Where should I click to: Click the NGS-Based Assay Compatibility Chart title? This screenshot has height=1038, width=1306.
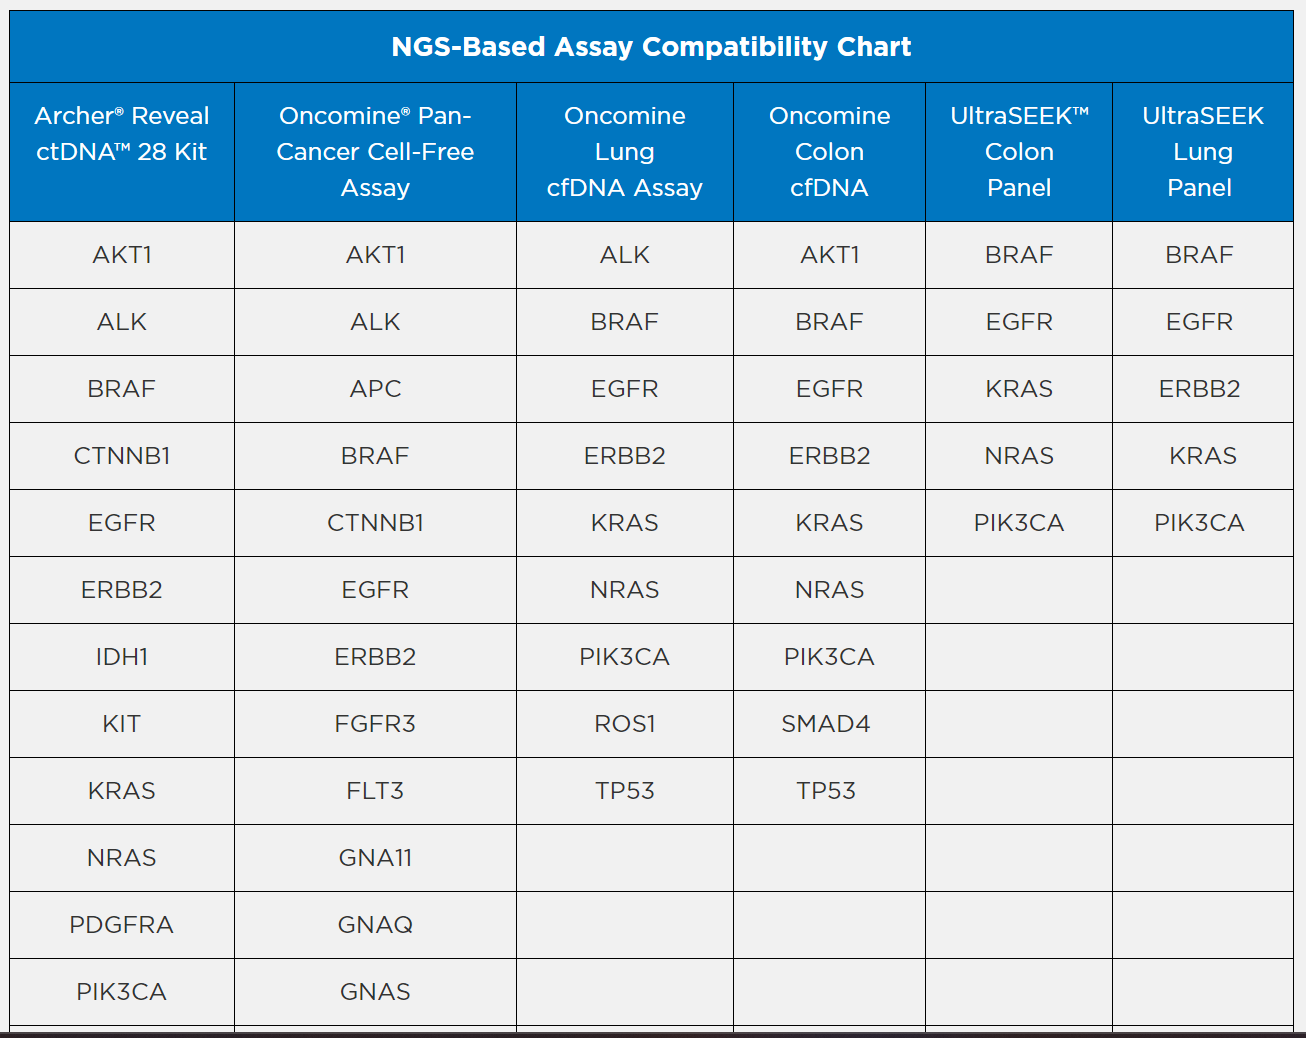[651, 47]
